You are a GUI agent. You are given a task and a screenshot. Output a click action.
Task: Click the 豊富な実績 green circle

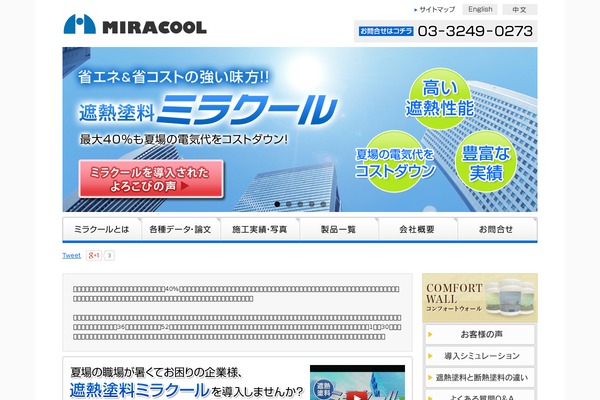[486, 162]
